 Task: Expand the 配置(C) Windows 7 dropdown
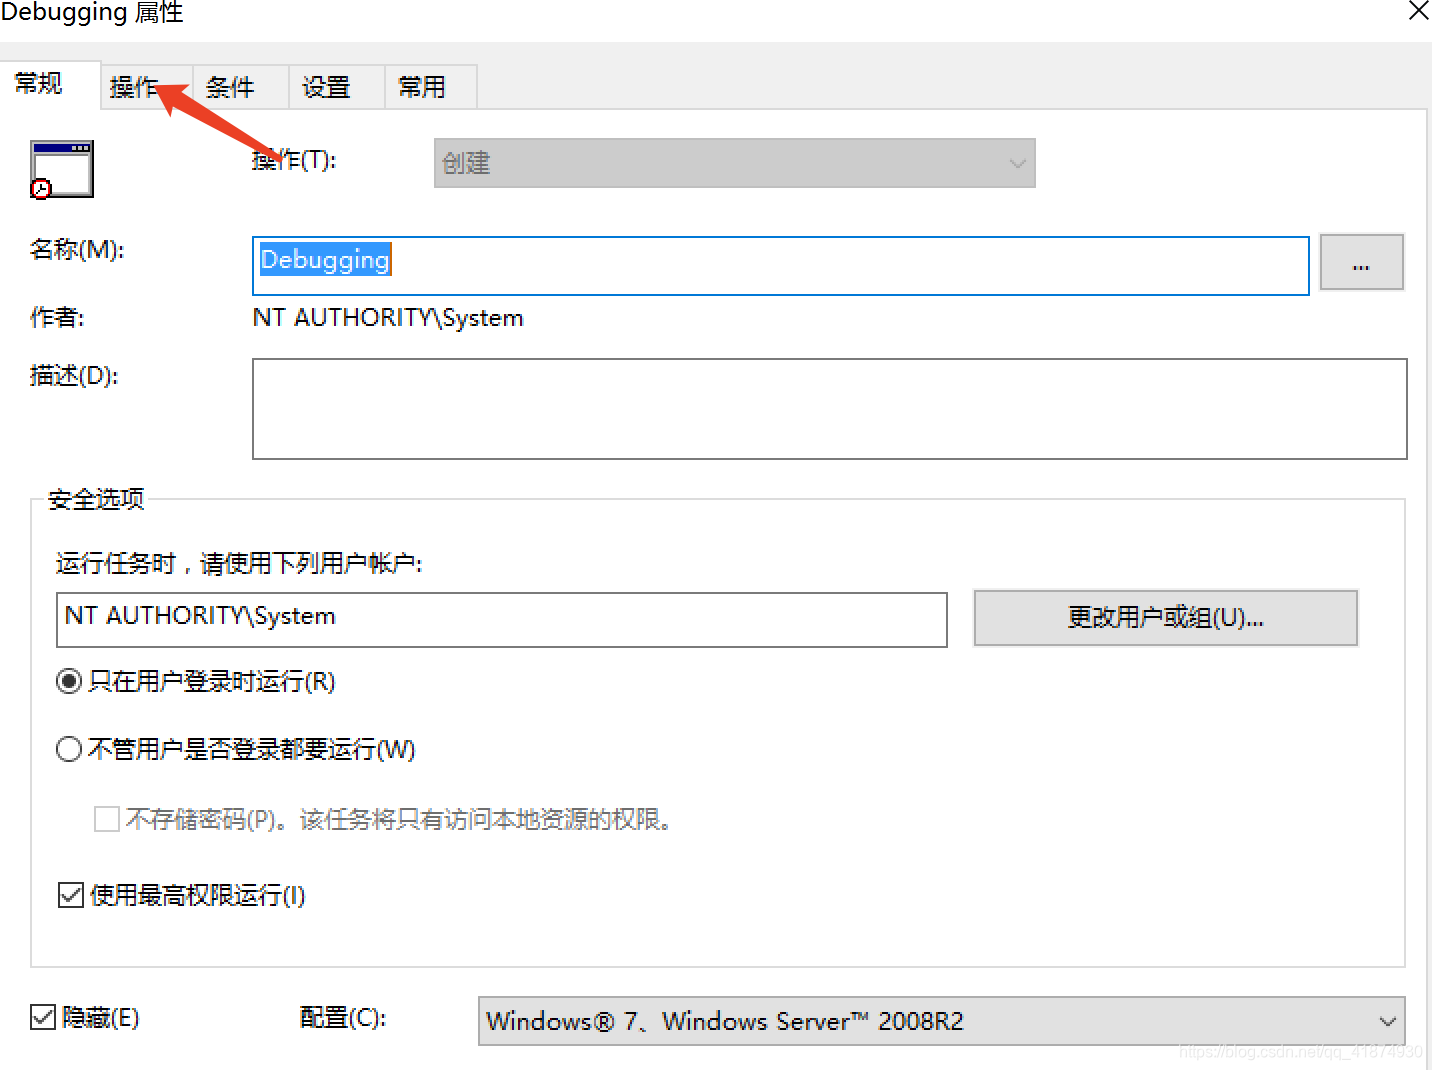pos(941,1021)
